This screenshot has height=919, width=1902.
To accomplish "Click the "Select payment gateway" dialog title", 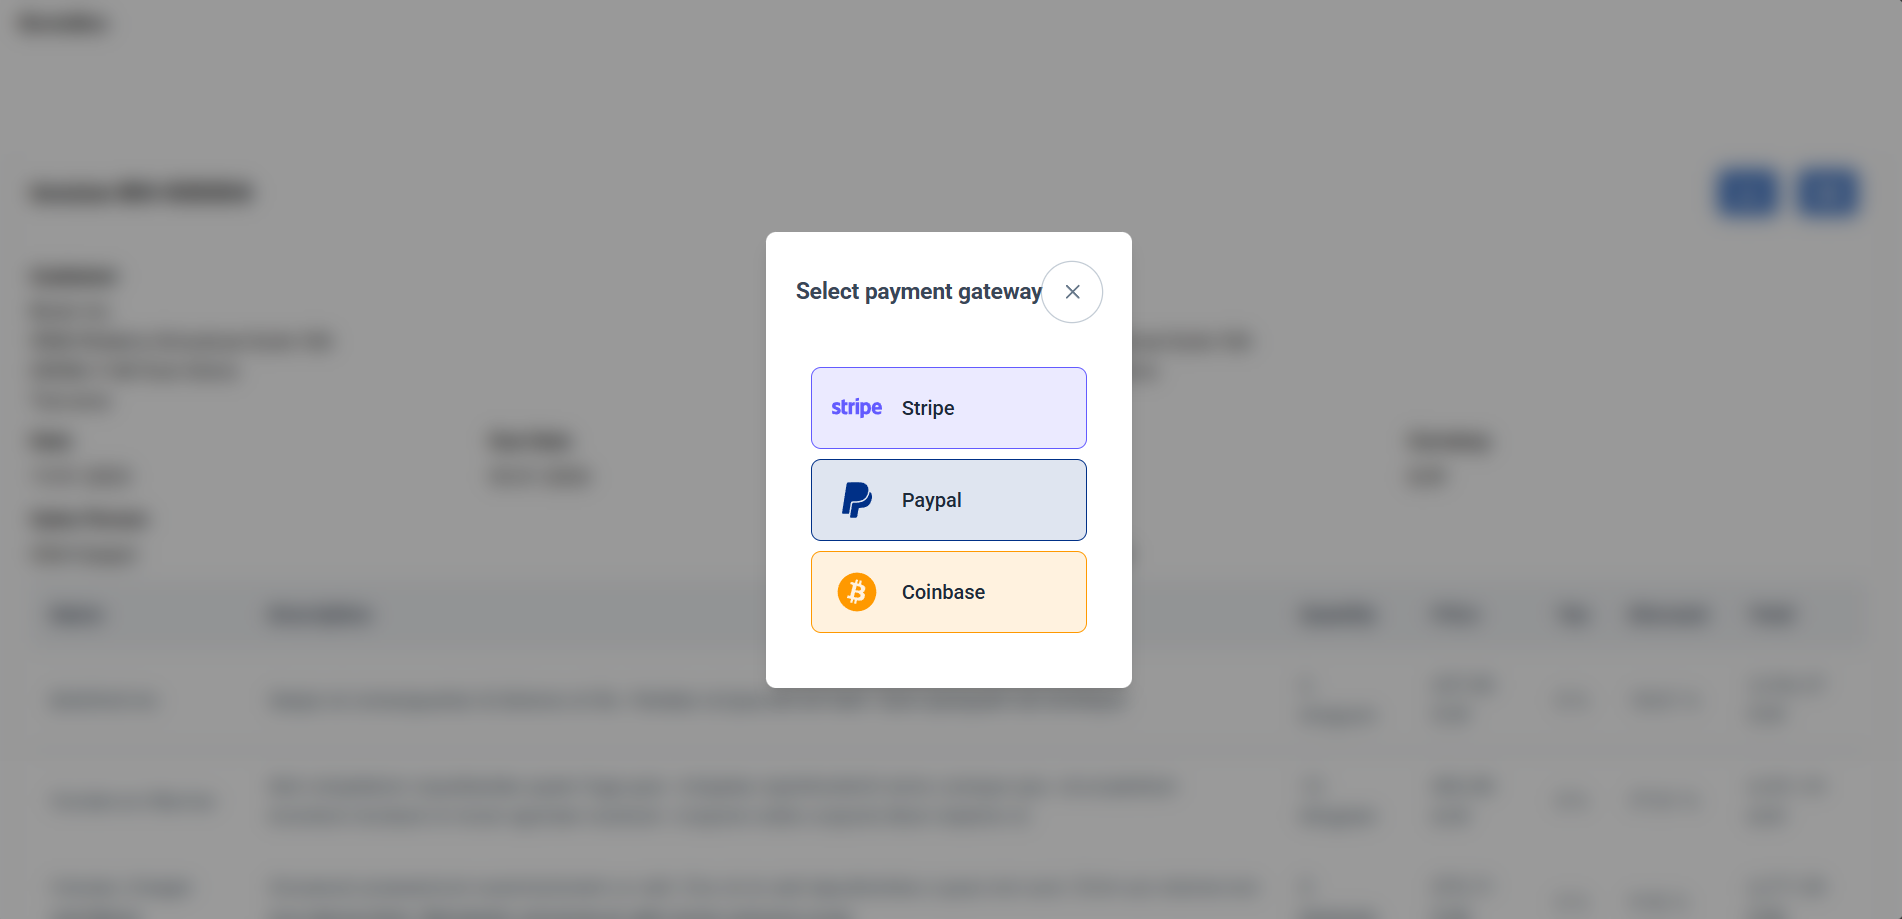I will (x=918, y=292).
